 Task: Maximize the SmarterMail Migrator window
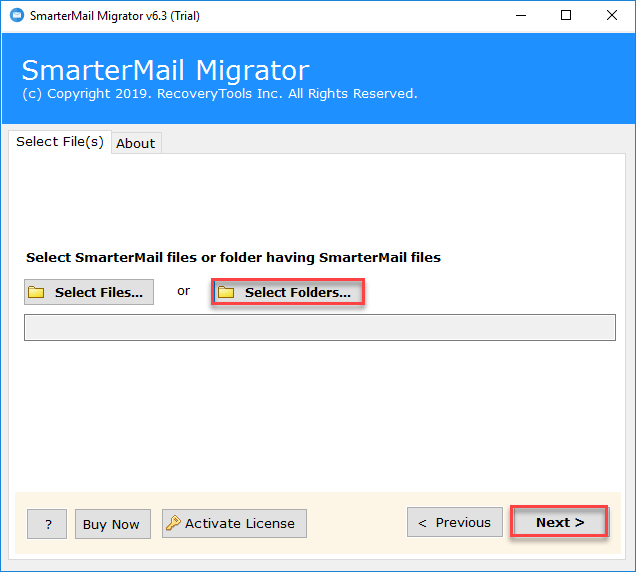[566, 15]
